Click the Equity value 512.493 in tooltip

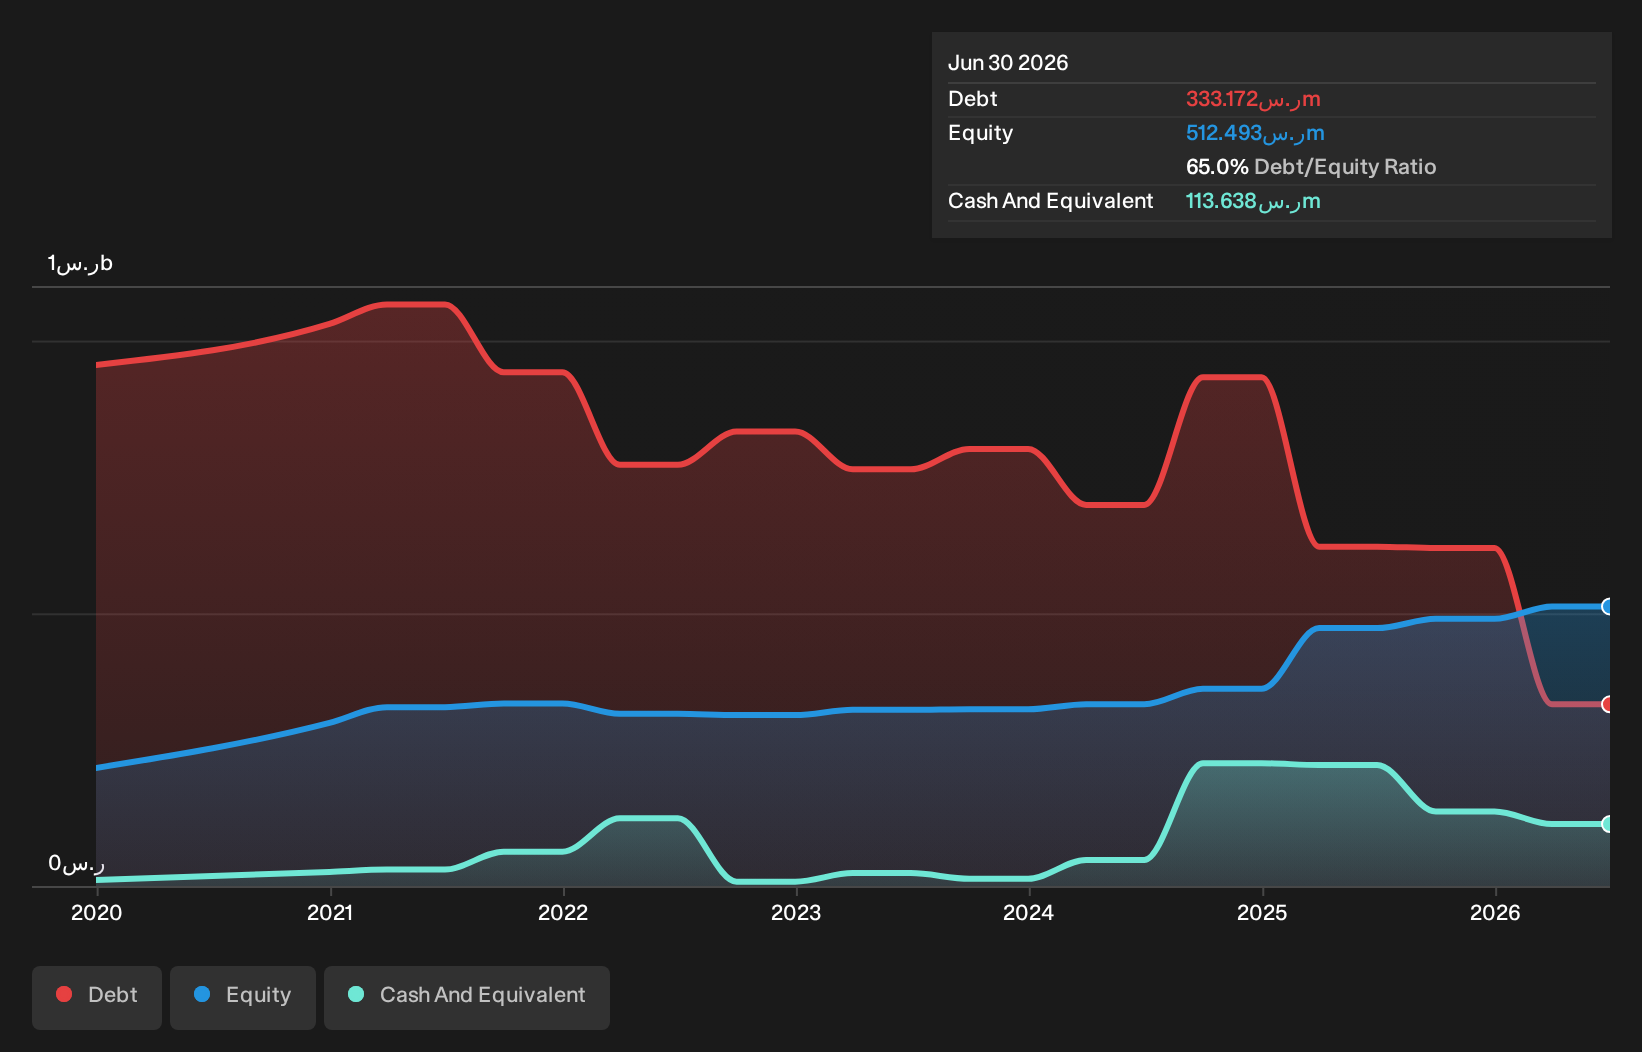[1255, 133]
